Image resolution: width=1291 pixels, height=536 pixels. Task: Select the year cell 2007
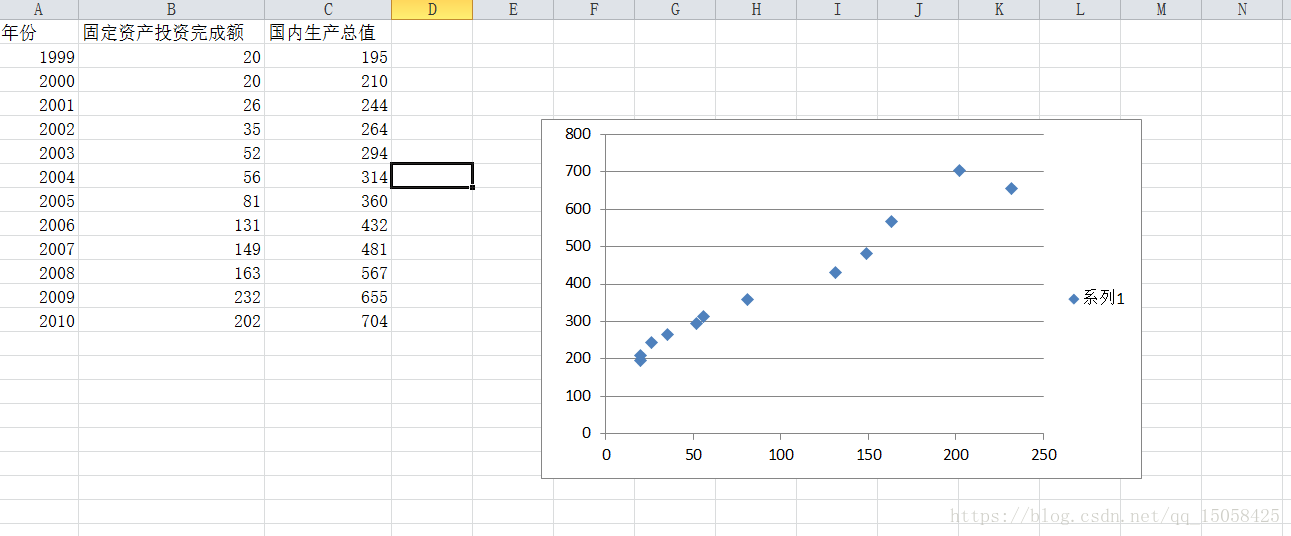[x=39, y=248]
